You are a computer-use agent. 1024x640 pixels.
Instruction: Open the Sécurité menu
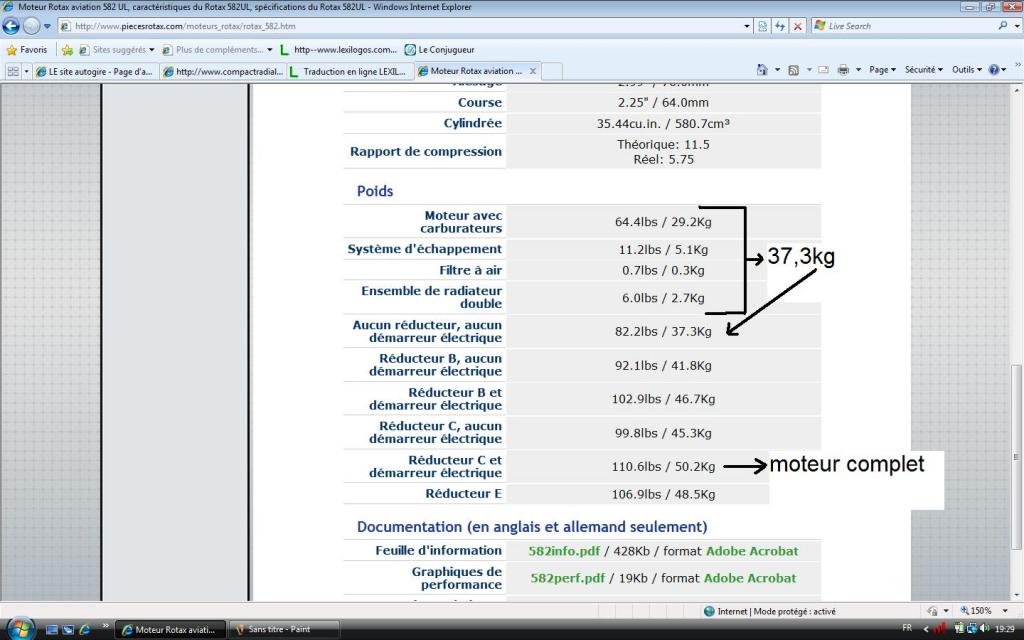point(923,69)
